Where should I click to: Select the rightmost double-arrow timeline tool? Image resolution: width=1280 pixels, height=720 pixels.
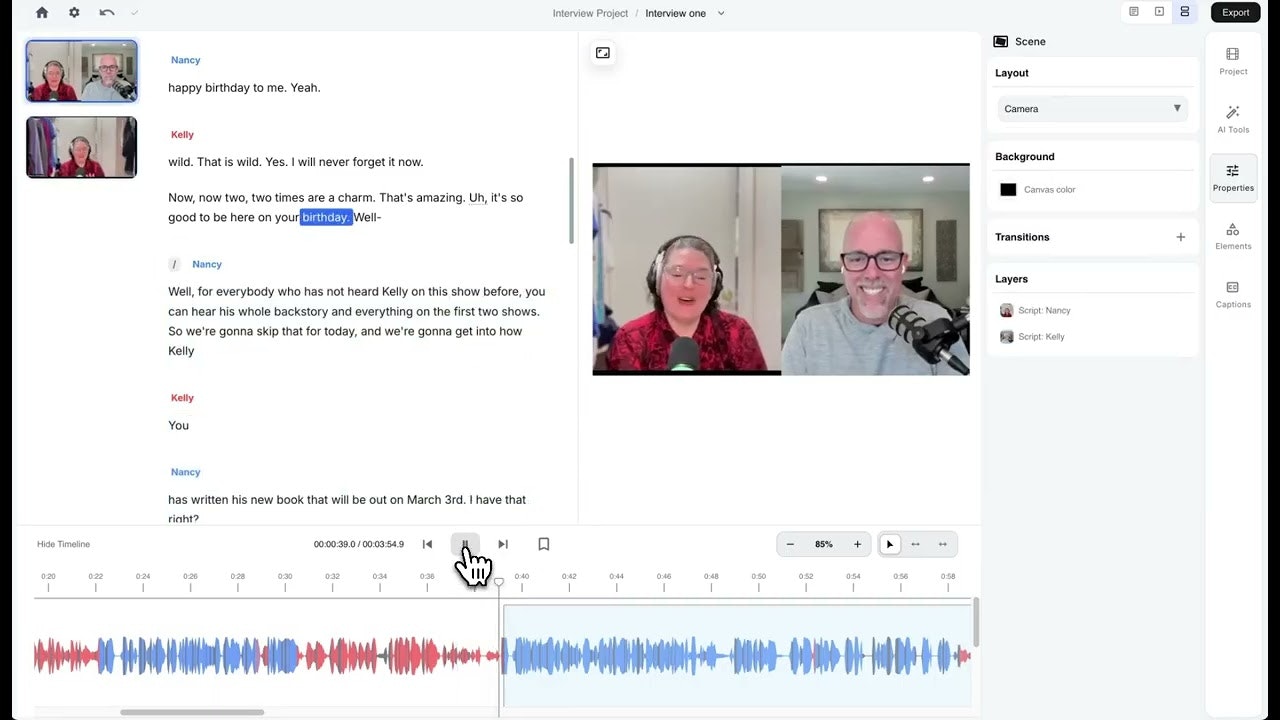[x=942, y=544]
